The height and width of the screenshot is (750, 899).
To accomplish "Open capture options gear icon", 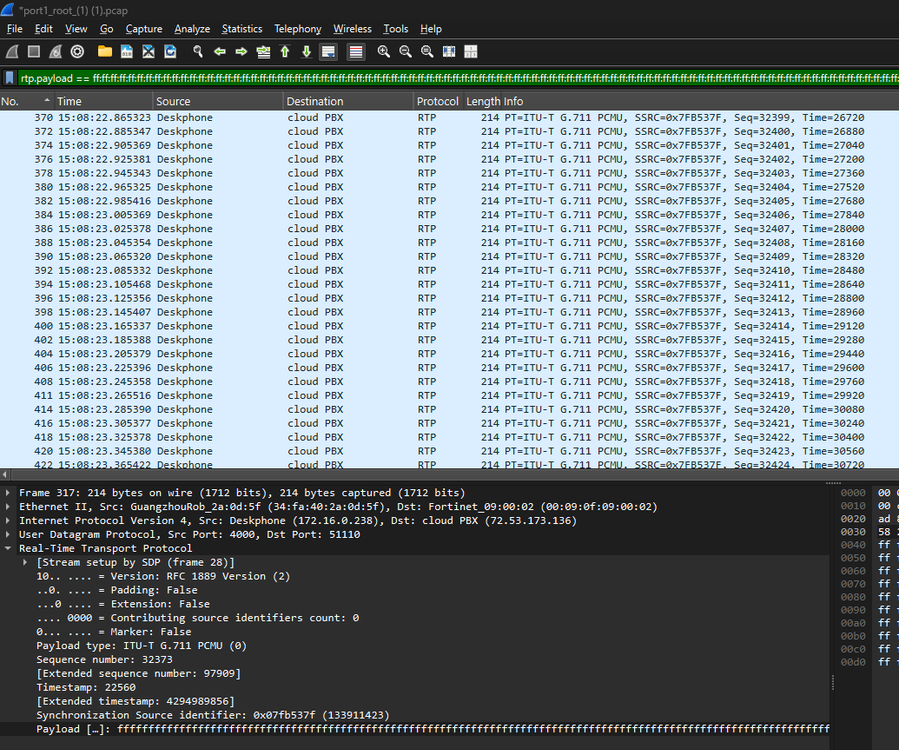I will (78, 51).
